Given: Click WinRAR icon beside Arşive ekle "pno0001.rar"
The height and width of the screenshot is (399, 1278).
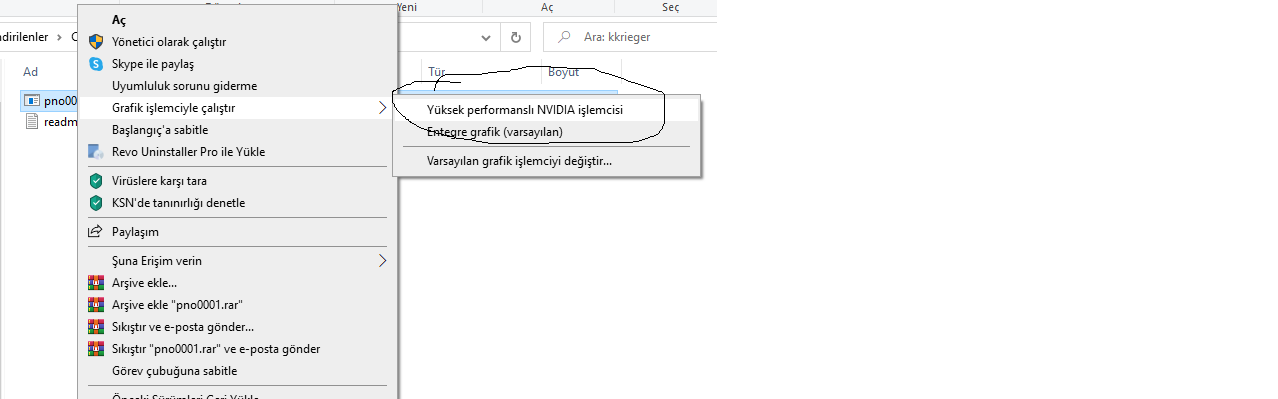Looking at the screenshot, I should (96, 305).
